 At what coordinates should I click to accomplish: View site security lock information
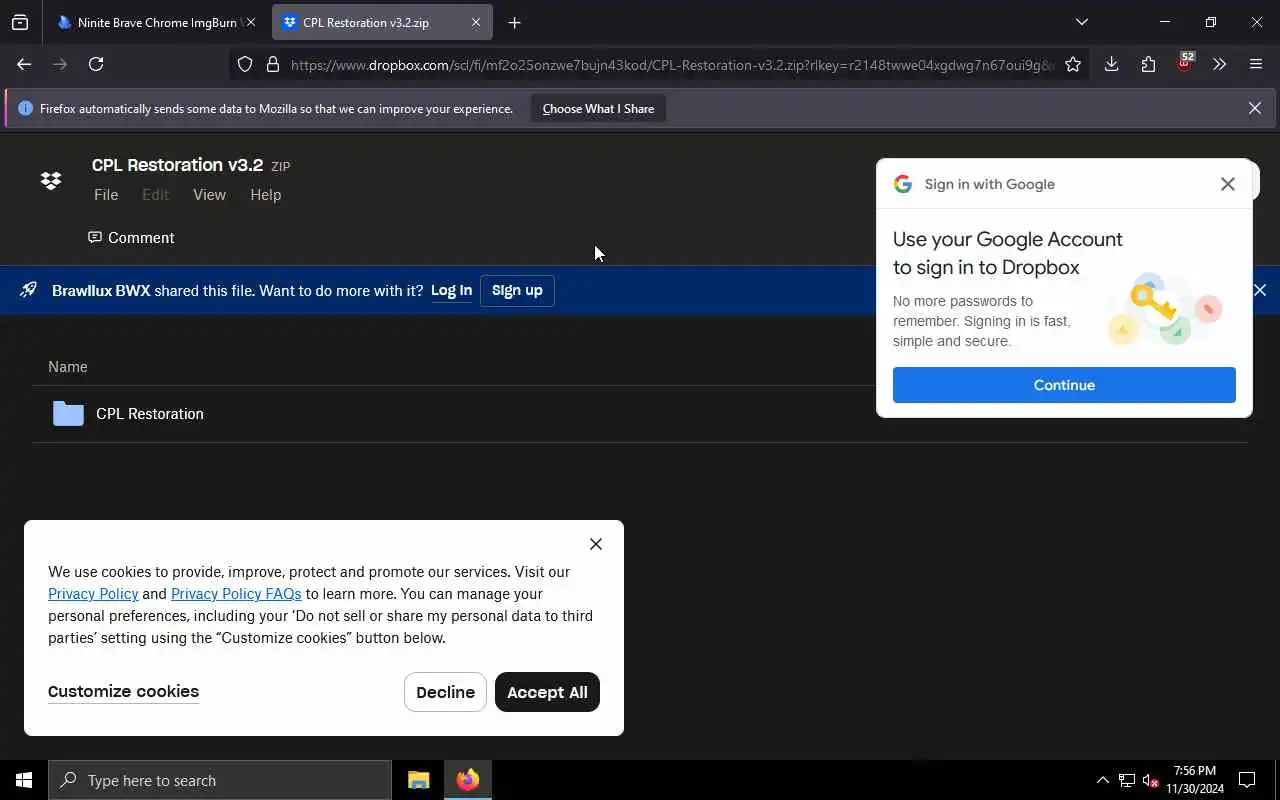click(272, 65)
